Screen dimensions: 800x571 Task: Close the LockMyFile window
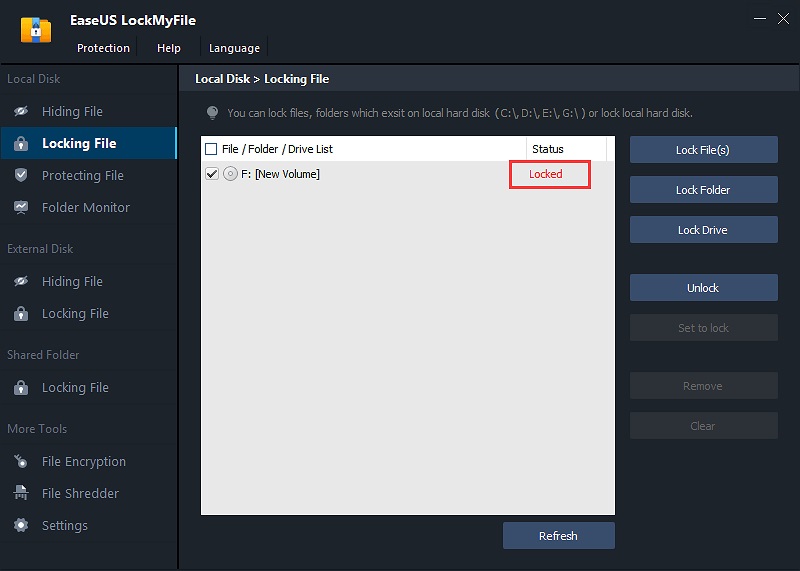point(783,19)
